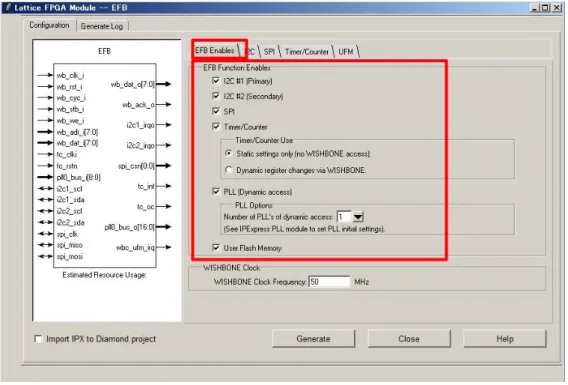The height and width of the screenshot is (385, 568).
Task: Select Dynamic register changes via WISHBONE
Action: point(229,170)
